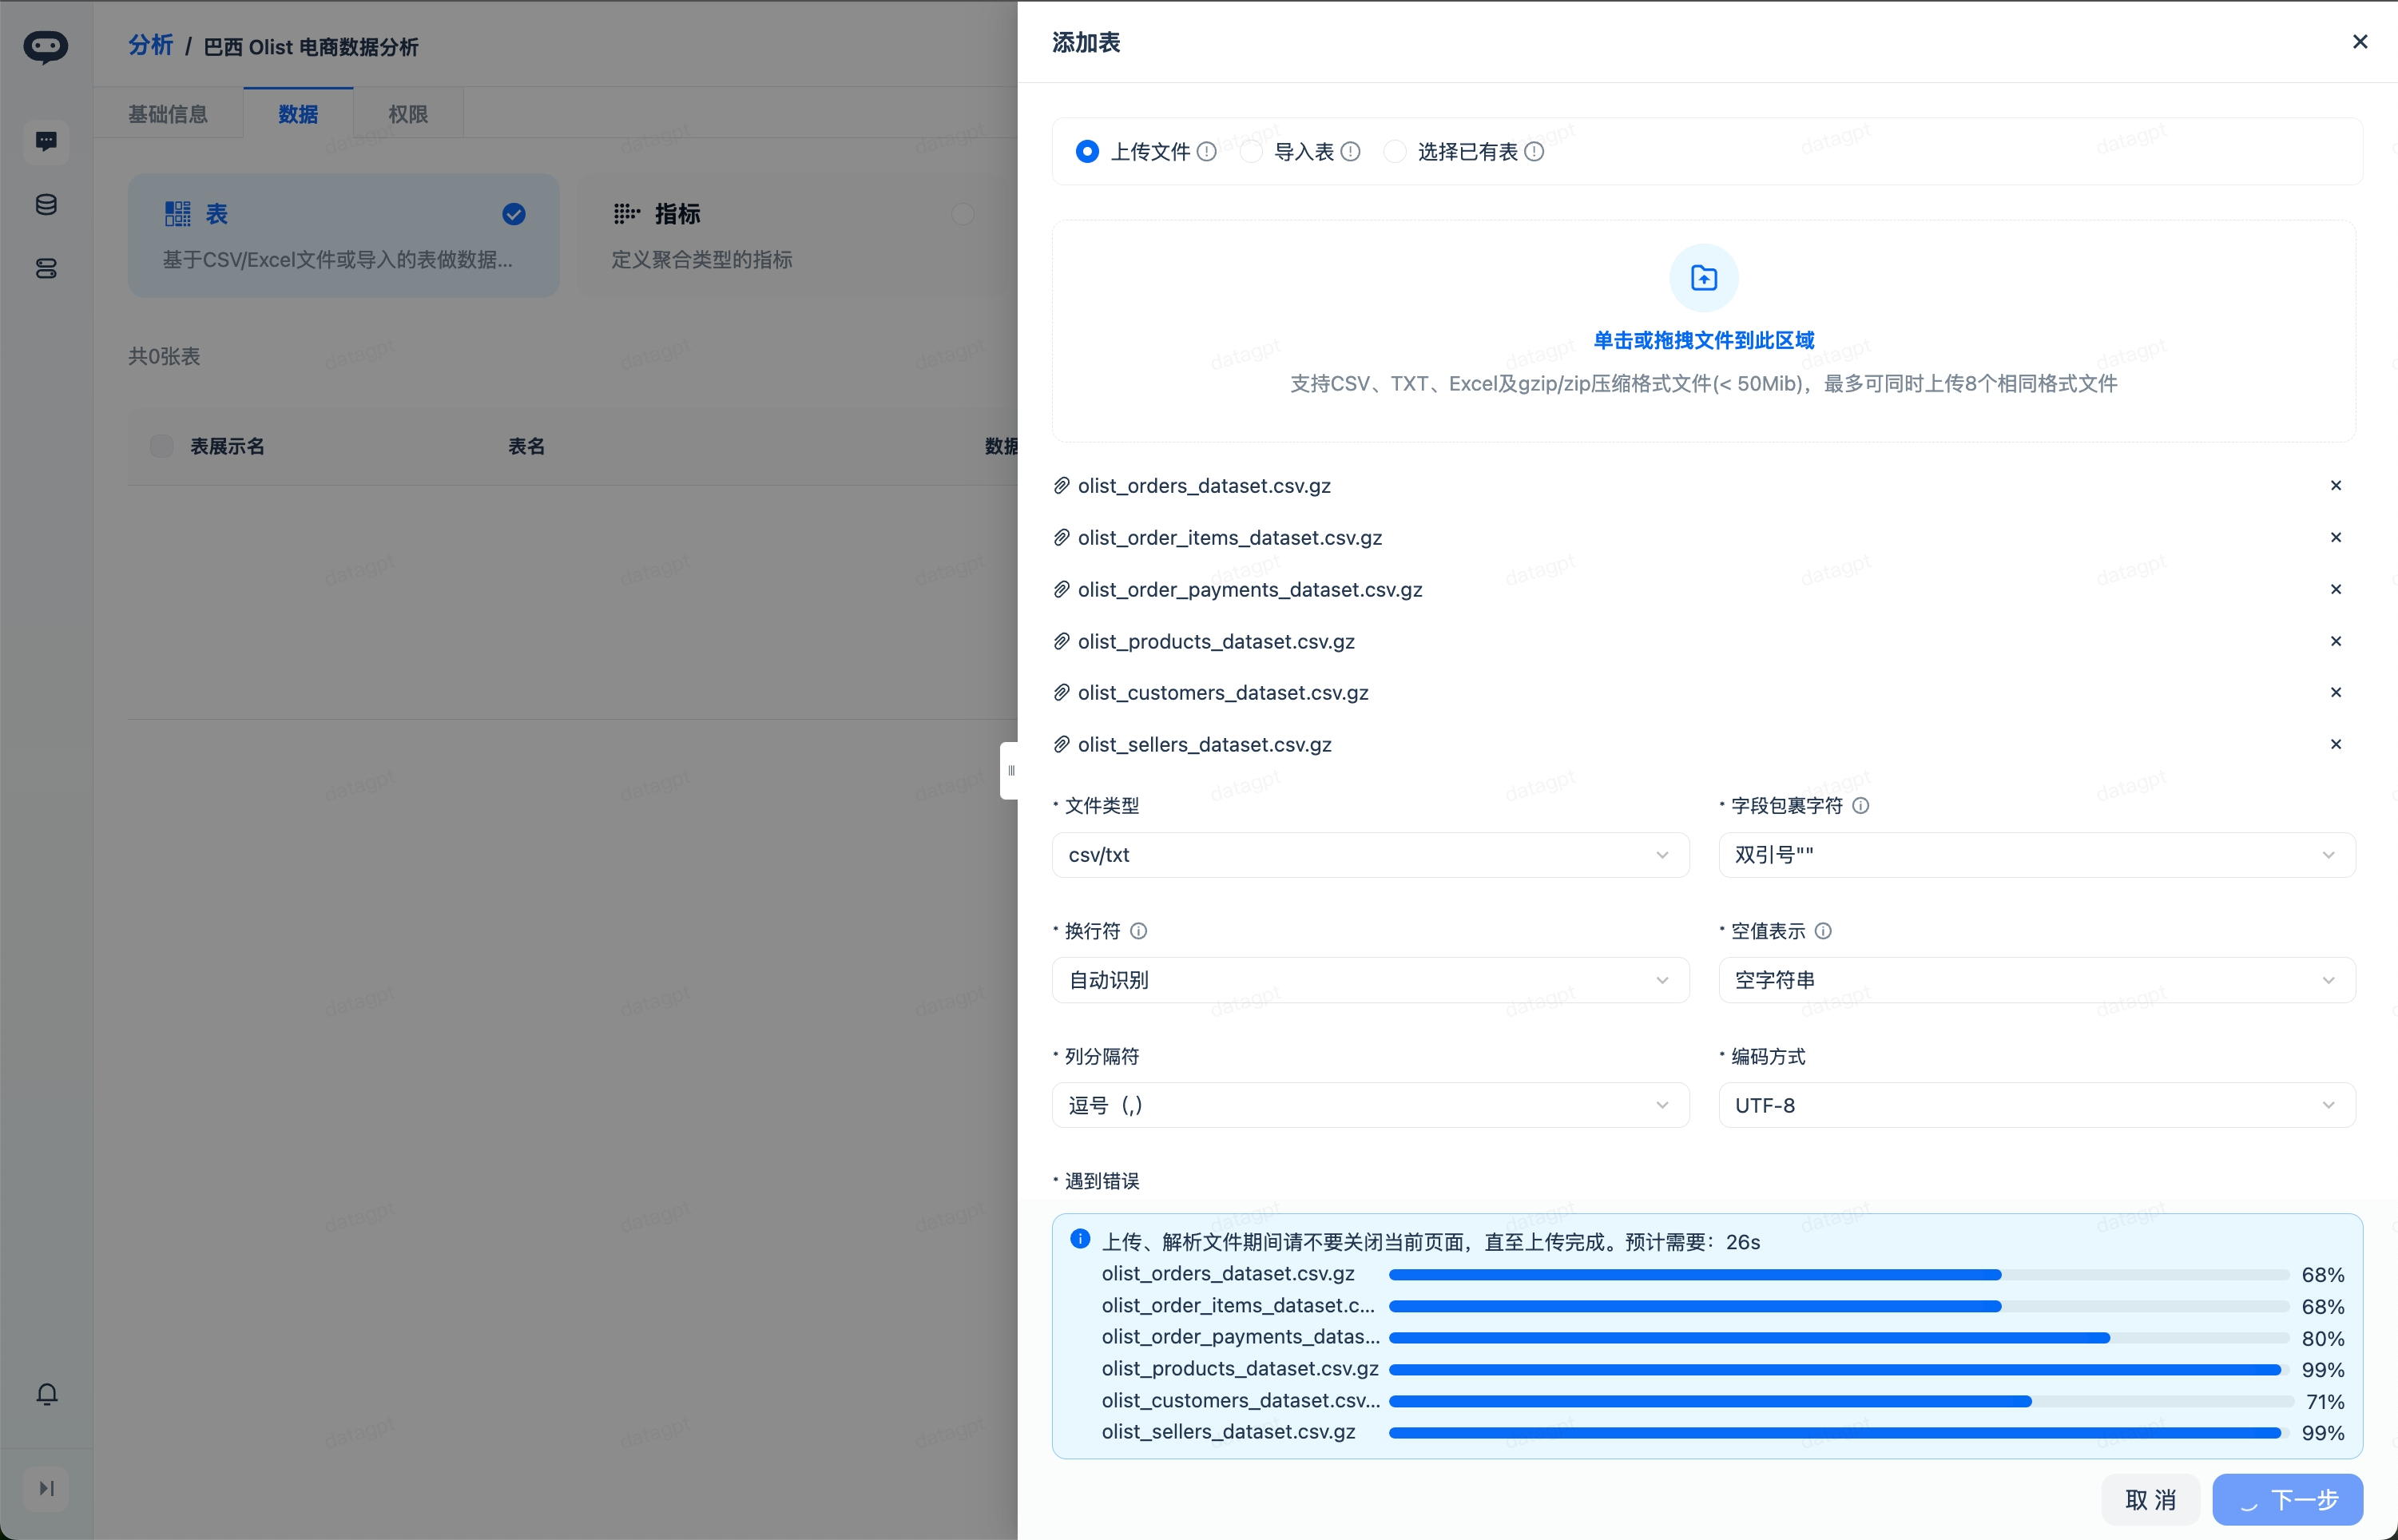Click the notification bell icon
Image resolution: width=2398 pixels, height=1540 pixels.
click(46, 1394)
